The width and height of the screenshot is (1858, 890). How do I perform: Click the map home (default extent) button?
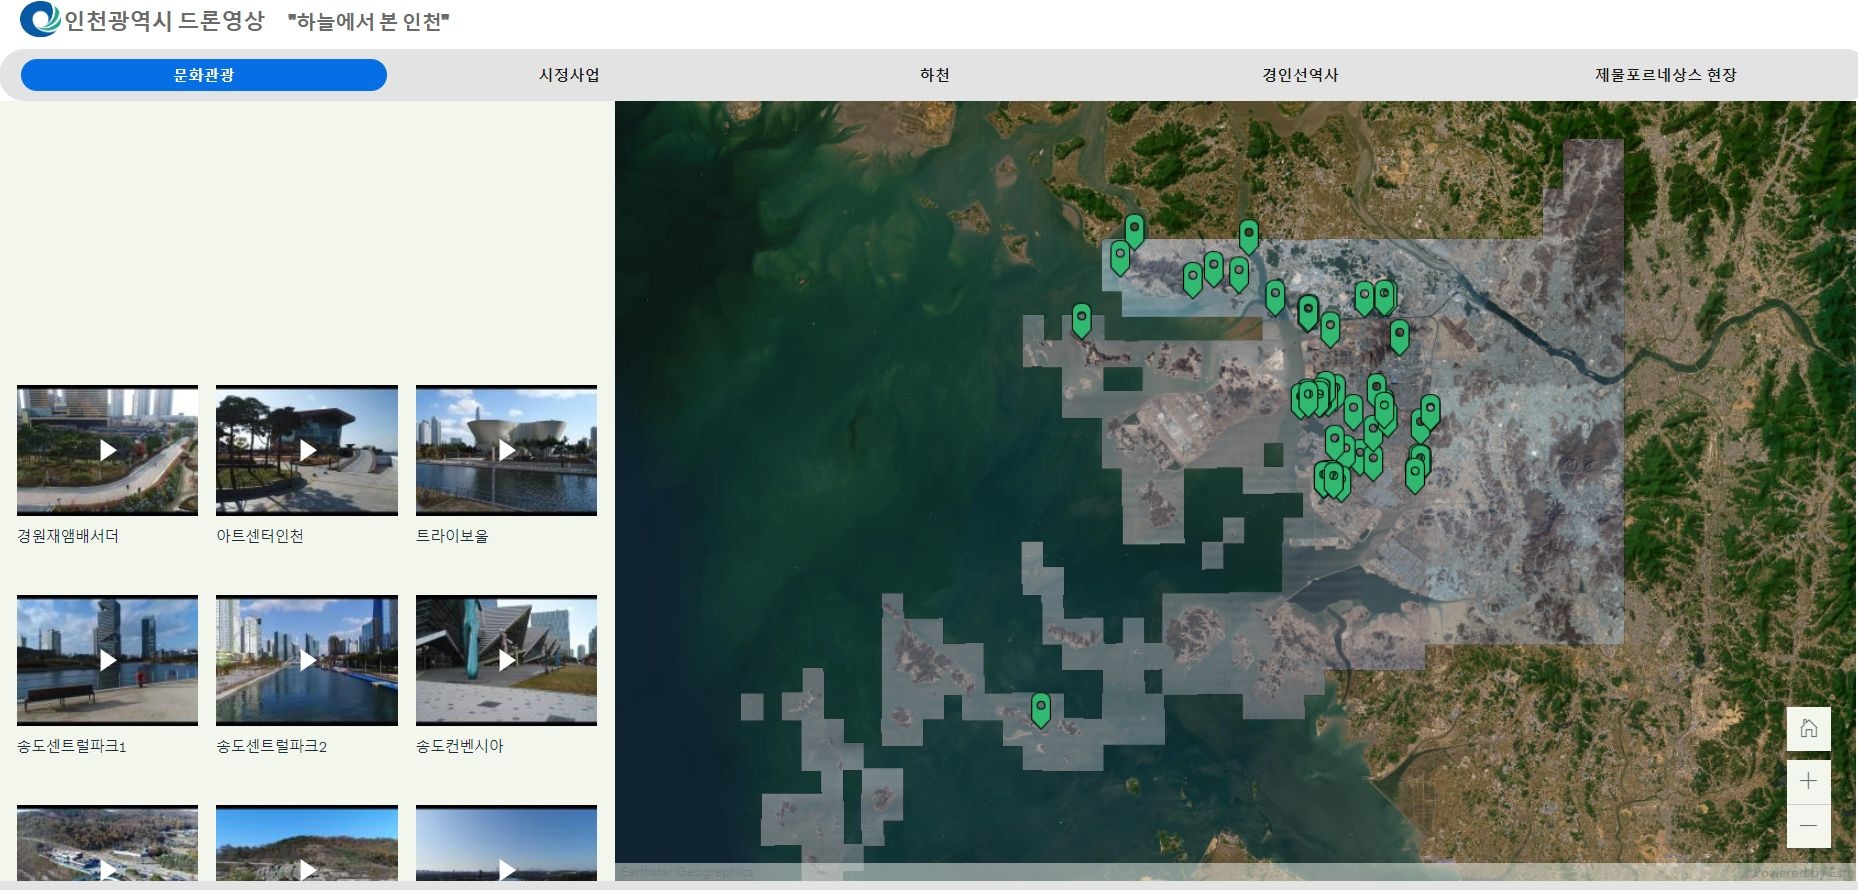[1808, 728]
